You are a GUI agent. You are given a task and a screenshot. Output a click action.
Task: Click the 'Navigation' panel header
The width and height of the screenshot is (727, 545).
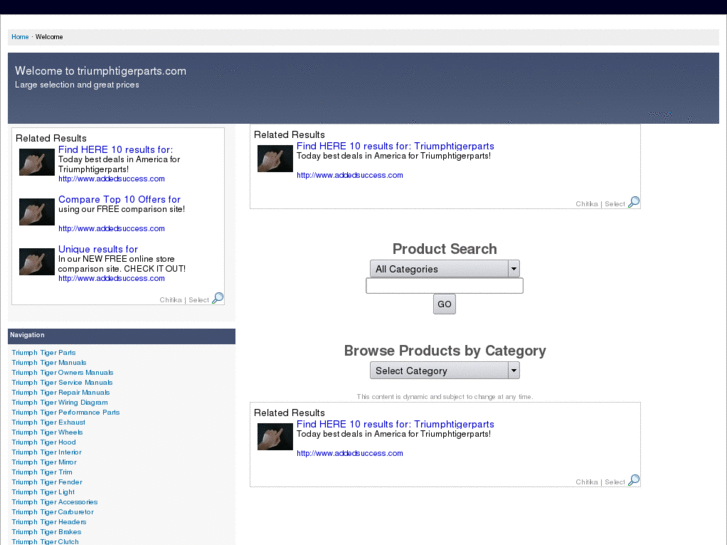121,336
